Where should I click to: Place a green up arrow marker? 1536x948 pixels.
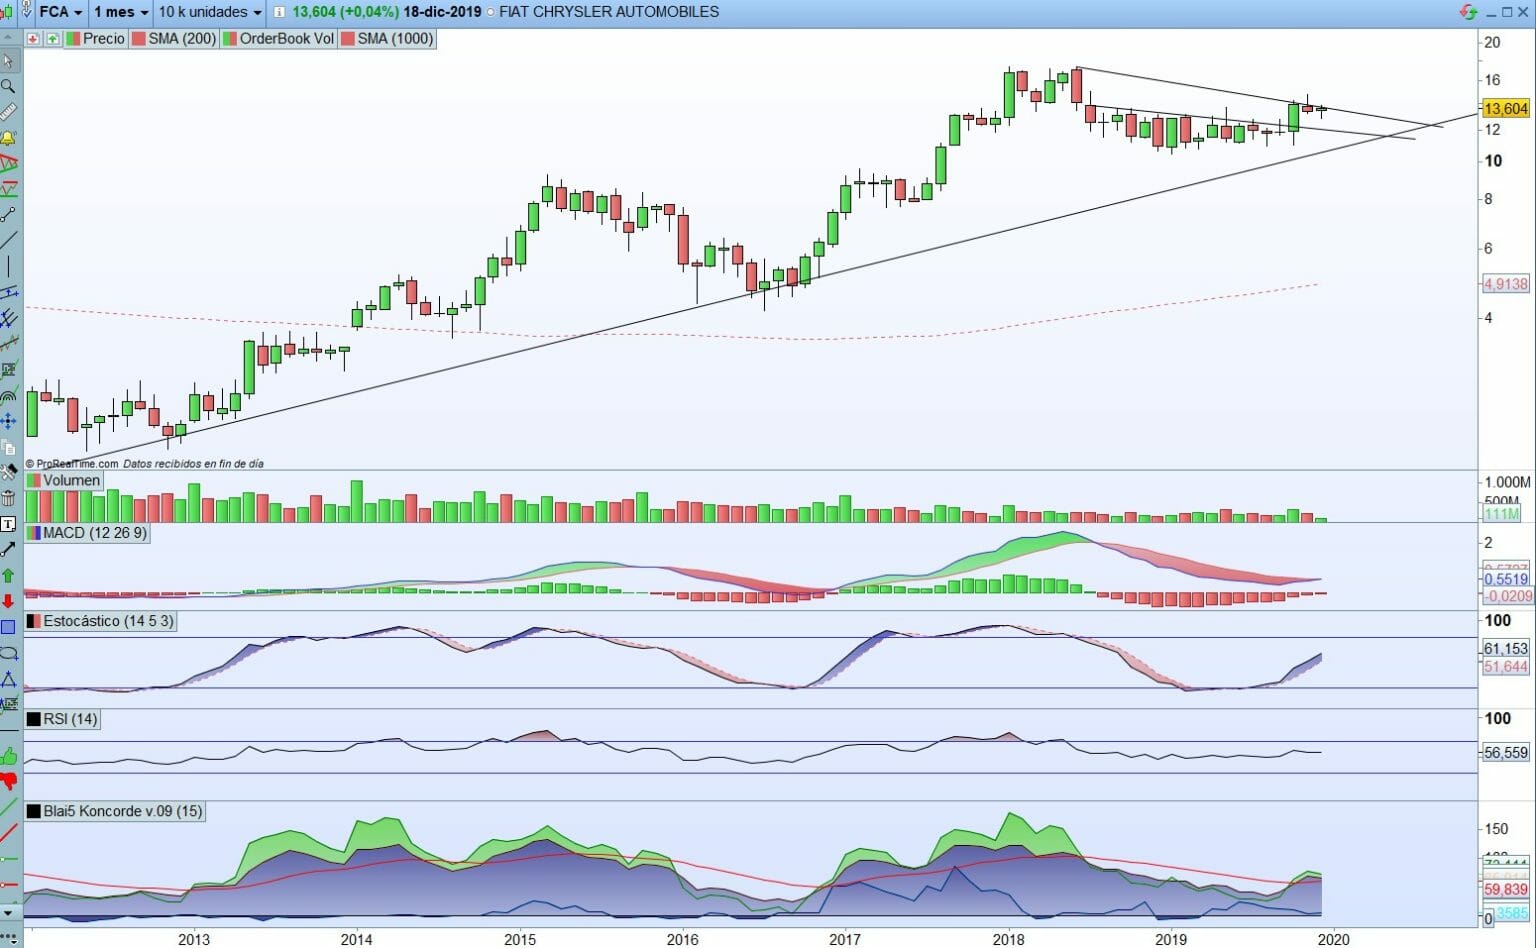tap(8, 575)
